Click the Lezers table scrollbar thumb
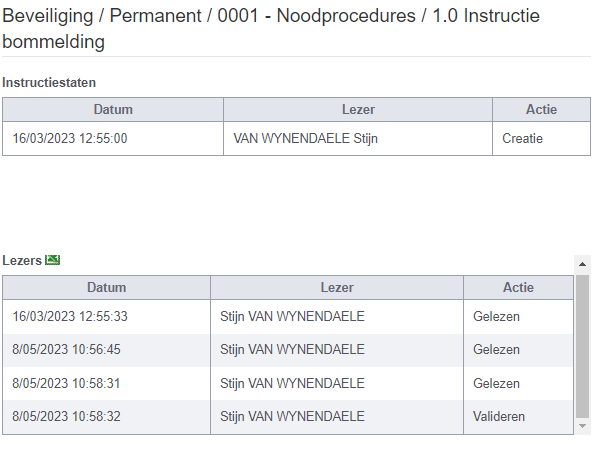Viewport: 593px width, 456px height. coord(582,346)
